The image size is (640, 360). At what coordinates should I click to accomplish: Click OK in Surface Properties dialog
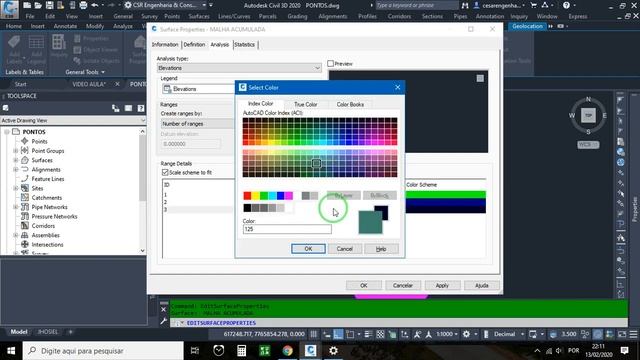pyautogui.click(x=364, y=285)
